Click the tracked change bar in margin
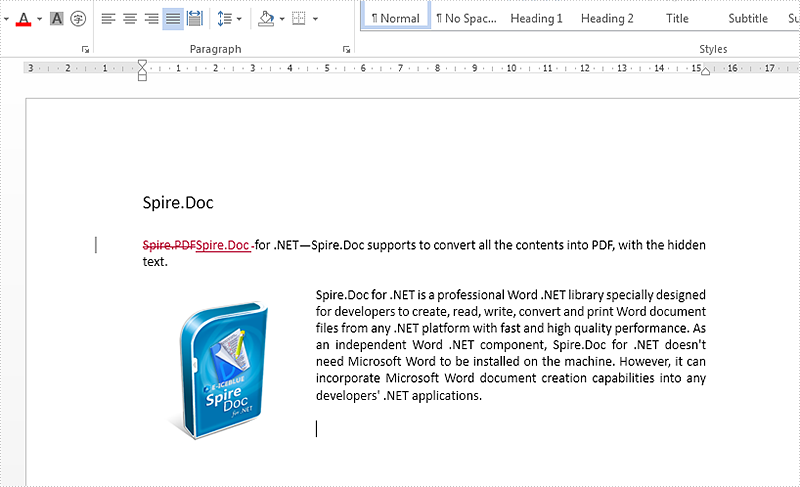 [96, 245]
